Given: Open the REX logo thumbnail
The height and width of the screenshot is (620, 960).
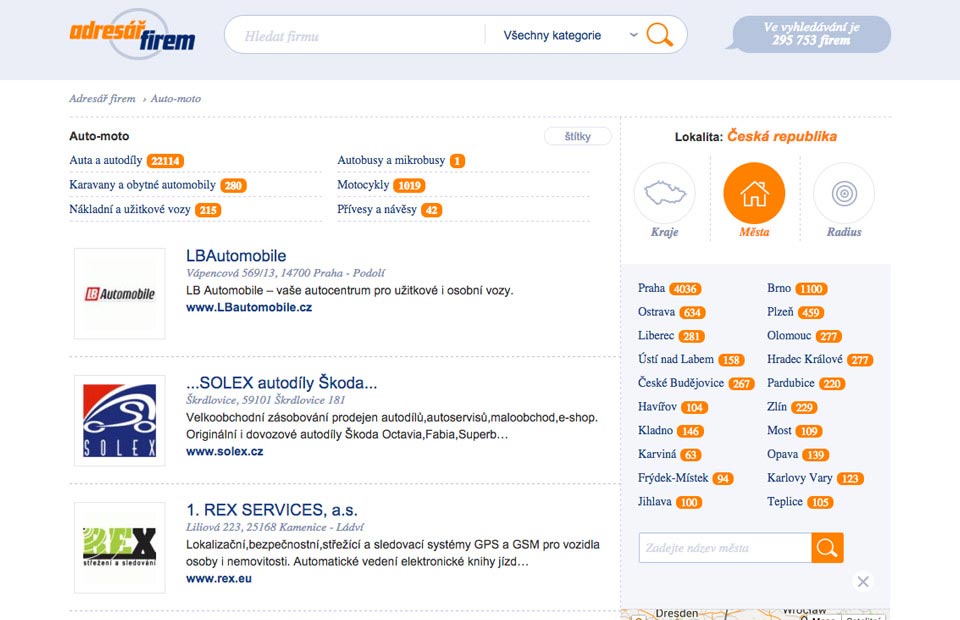Looking at the screenshot, I should click(x=120, y=546).
